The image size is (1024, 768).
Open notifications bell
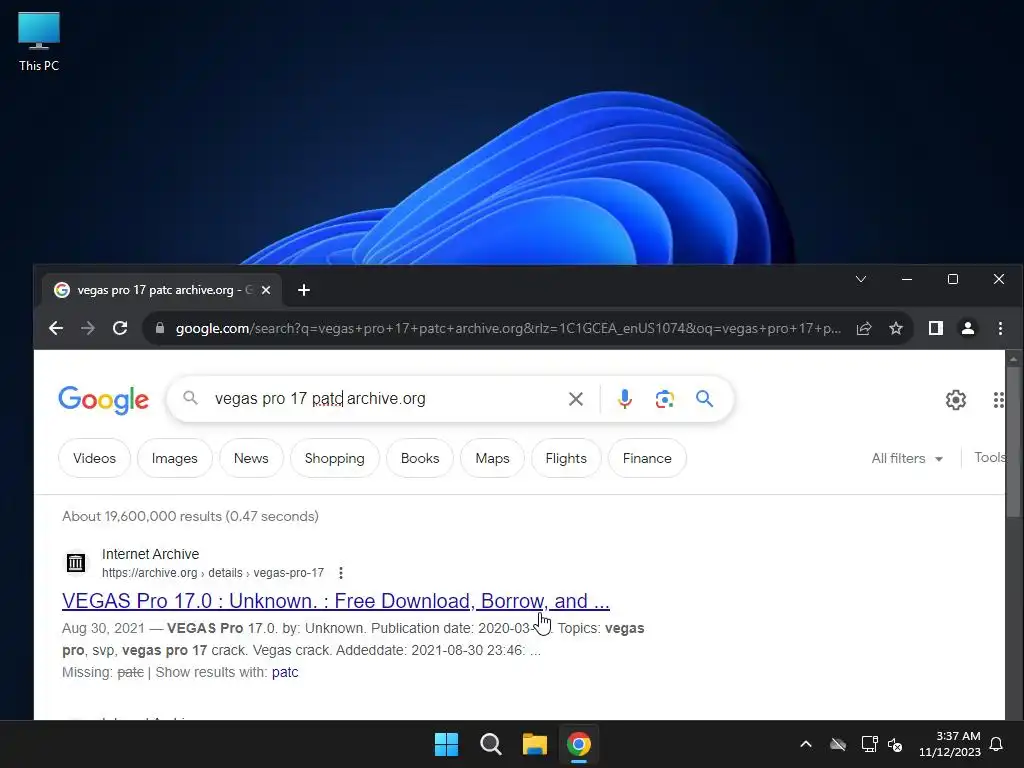coord(997,744)
